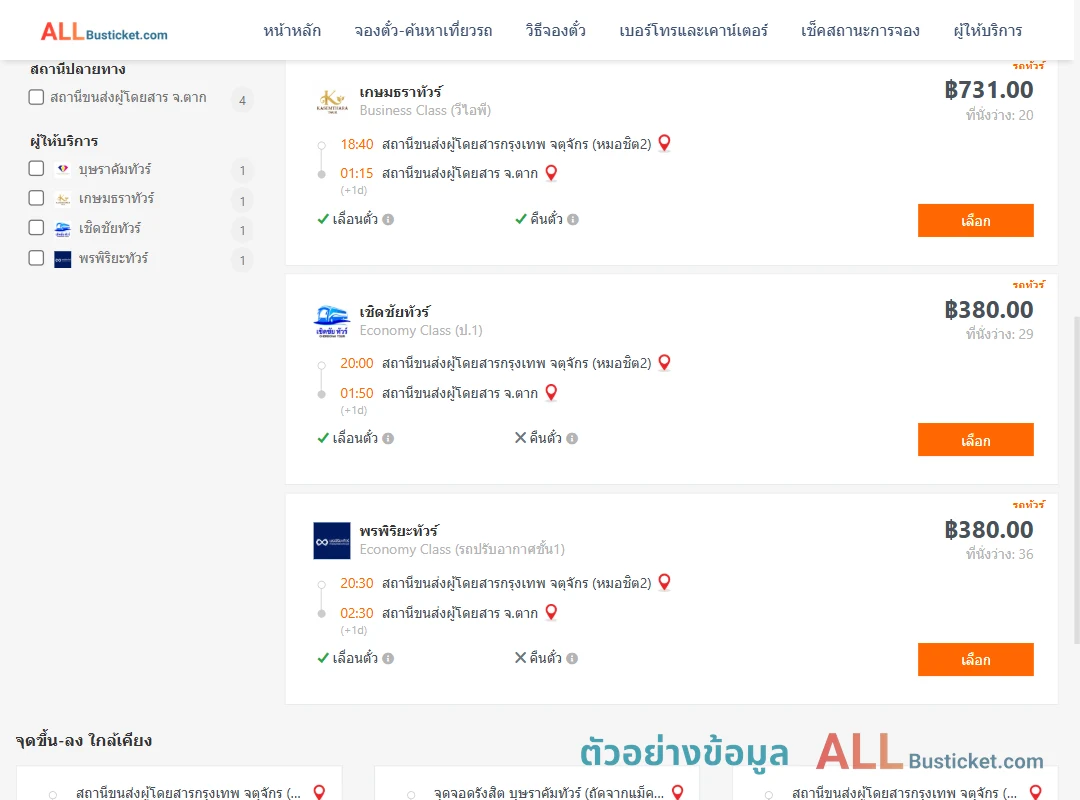Click the เชิดชัยทัวร์ operator name in results

coord(395,311)
